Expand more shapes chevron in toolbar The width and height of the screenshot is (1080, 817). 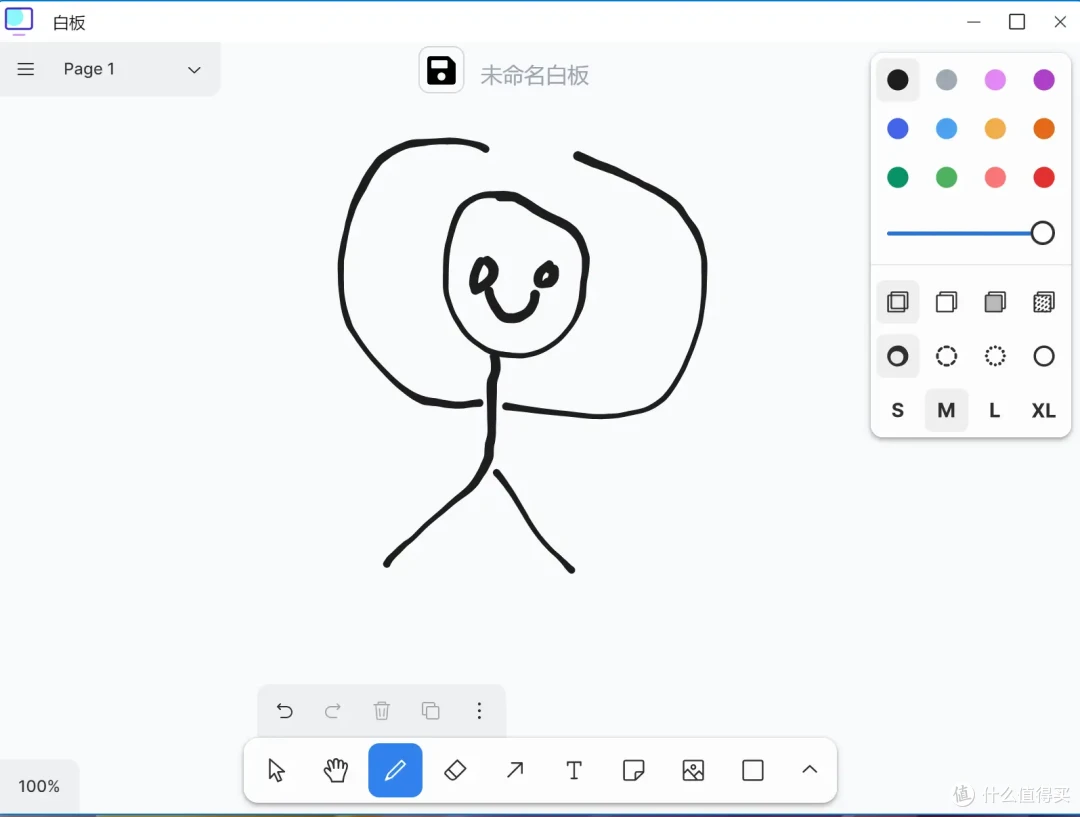point(810,769)
